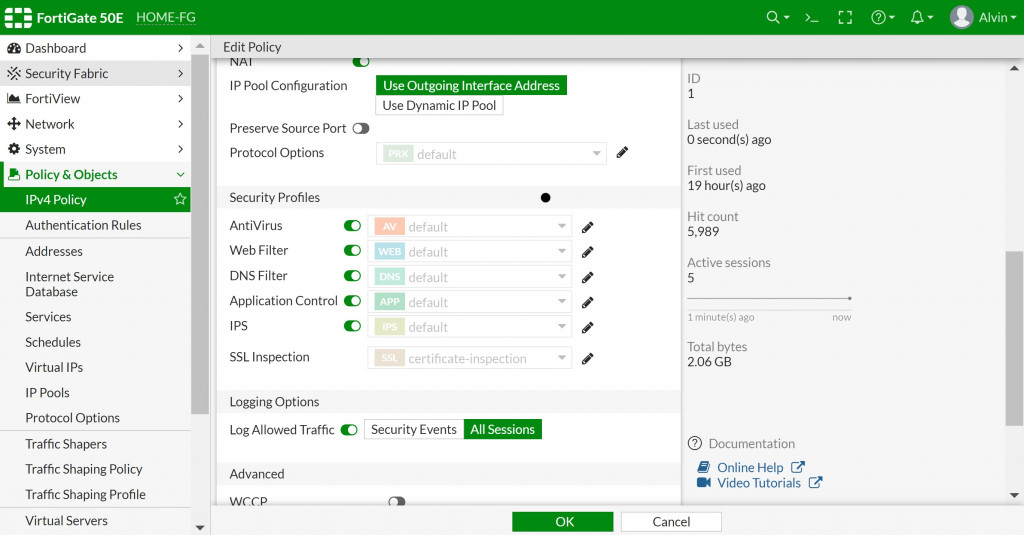Viewport: 1024px width, 535px height.
Task: Open the Web Filter profile dropdown
Action: coord(470,251)
